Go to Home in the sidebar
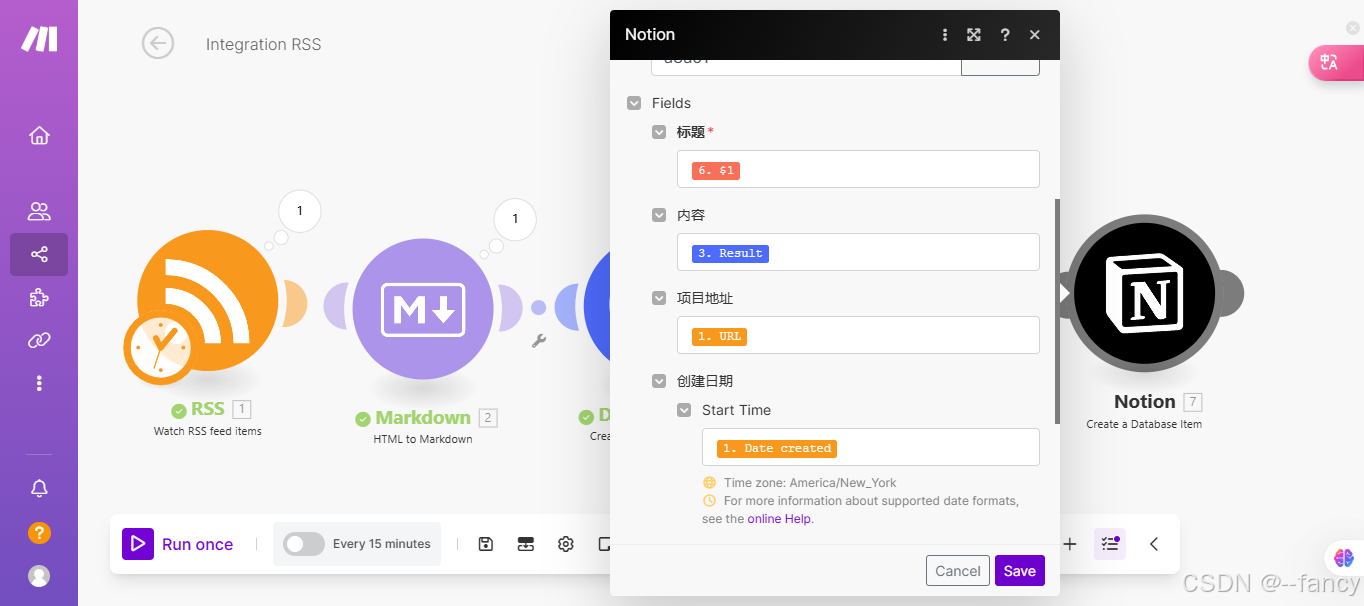The width and height of the screenshot is (1364, 606). [x=39, y=135]
